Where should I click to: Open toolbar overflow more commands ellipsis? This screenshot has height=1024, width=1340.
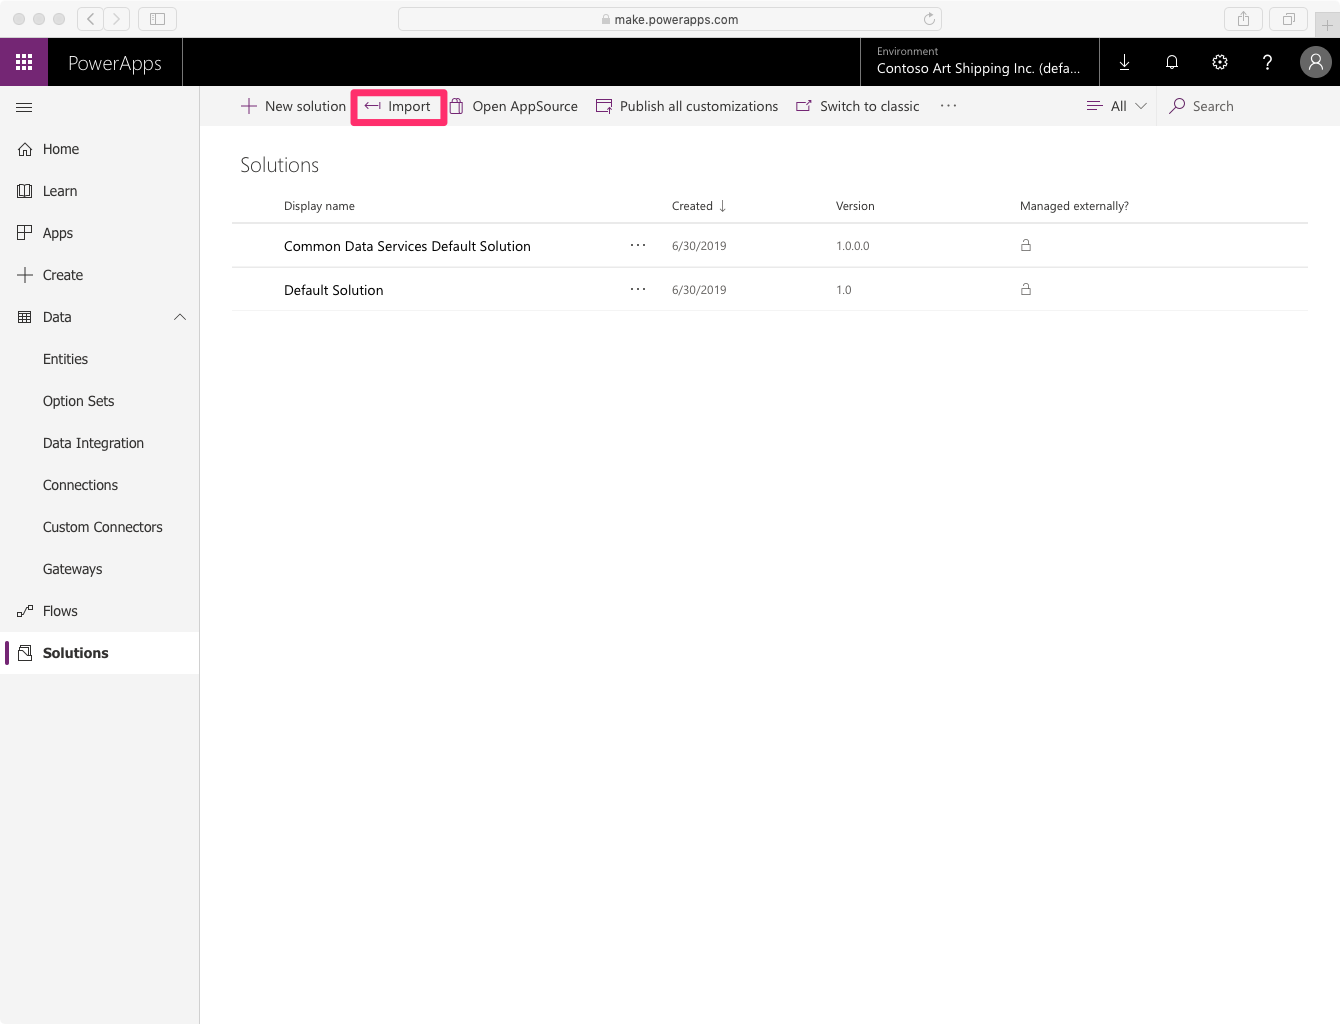tap(948, 106)
